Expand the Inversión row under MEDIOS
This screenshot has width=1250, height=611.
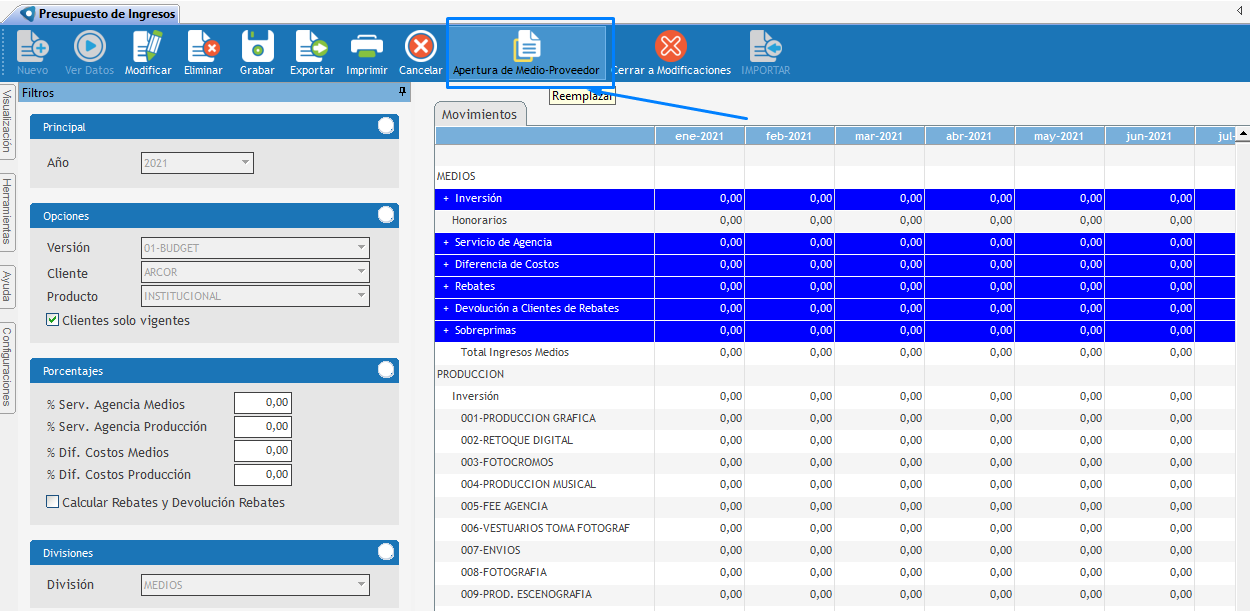click(x=446, y=199)
